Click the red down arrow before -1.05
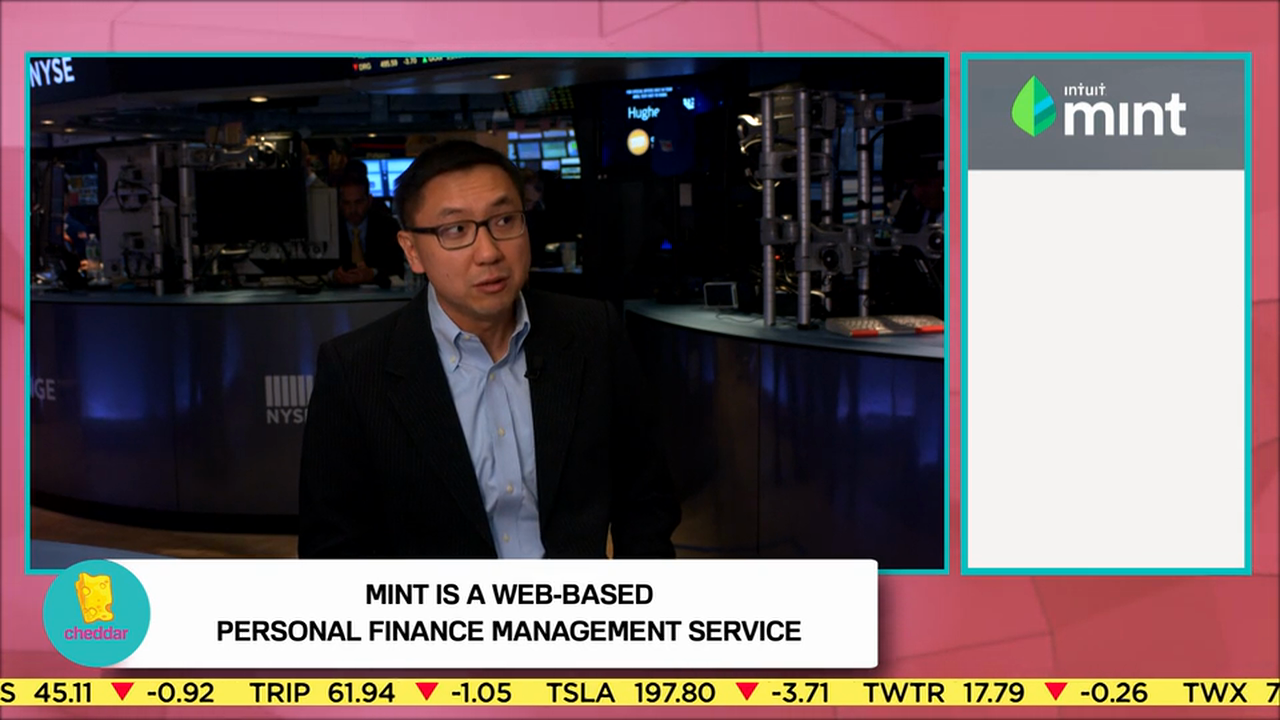 427,692
